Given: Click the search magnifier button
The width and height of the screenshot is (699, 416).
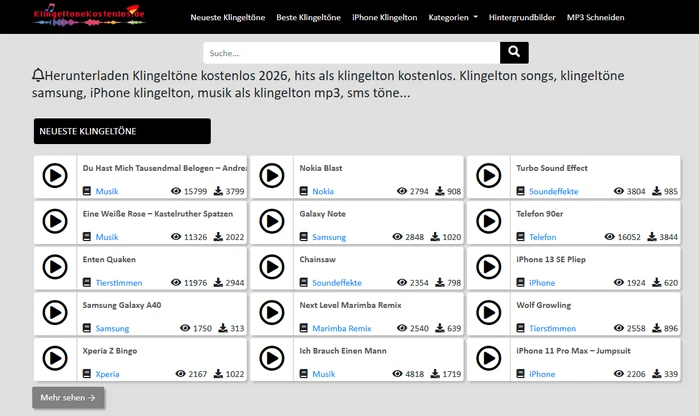Looking at the screenshot, I should coord(514,53).
